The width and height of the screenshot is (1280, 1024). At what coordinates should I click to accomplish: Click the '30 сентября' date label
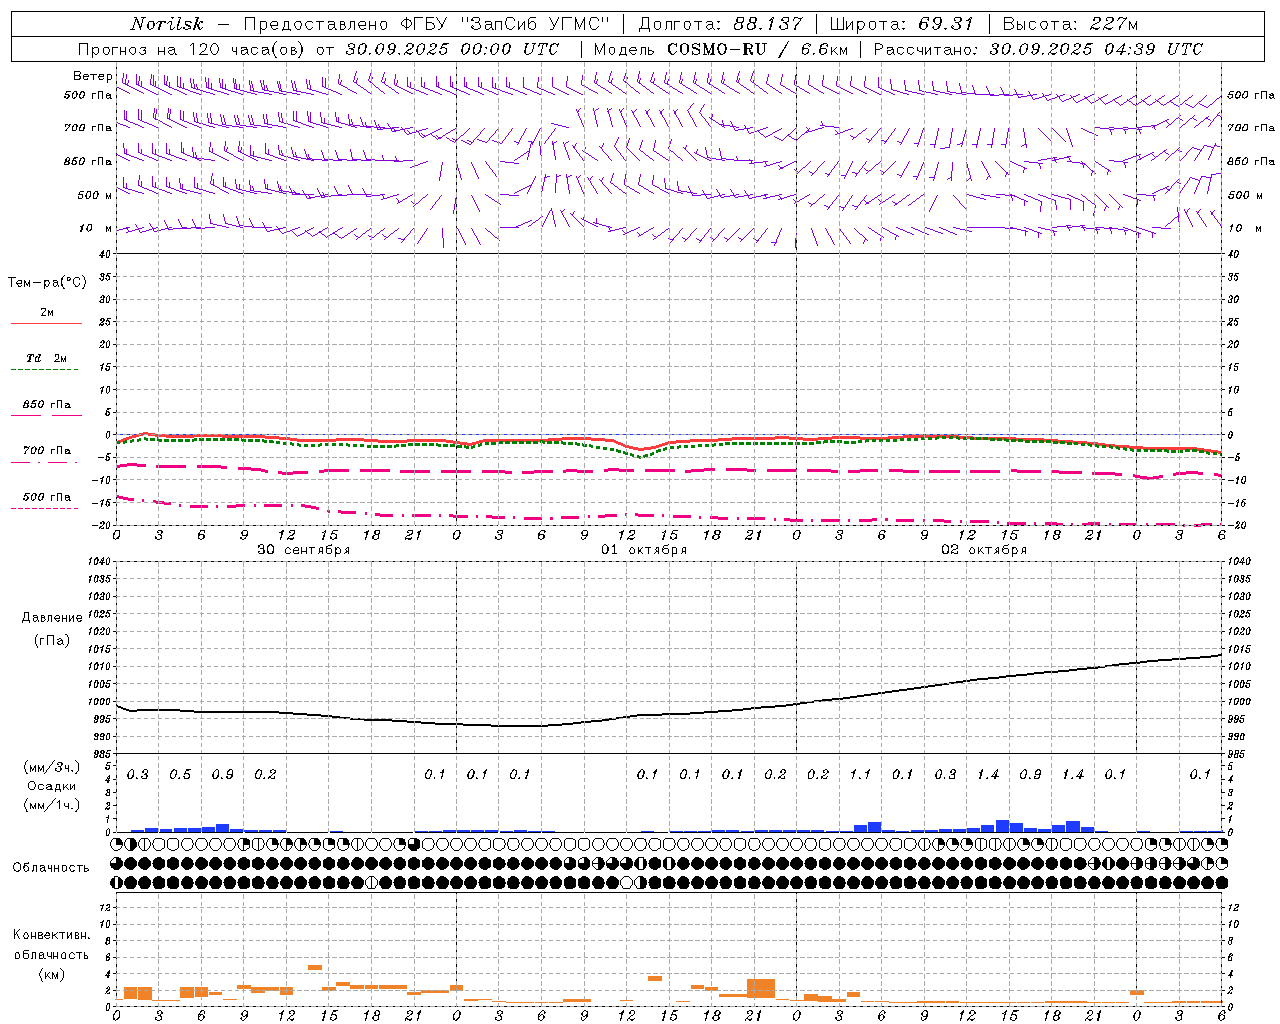303,550
